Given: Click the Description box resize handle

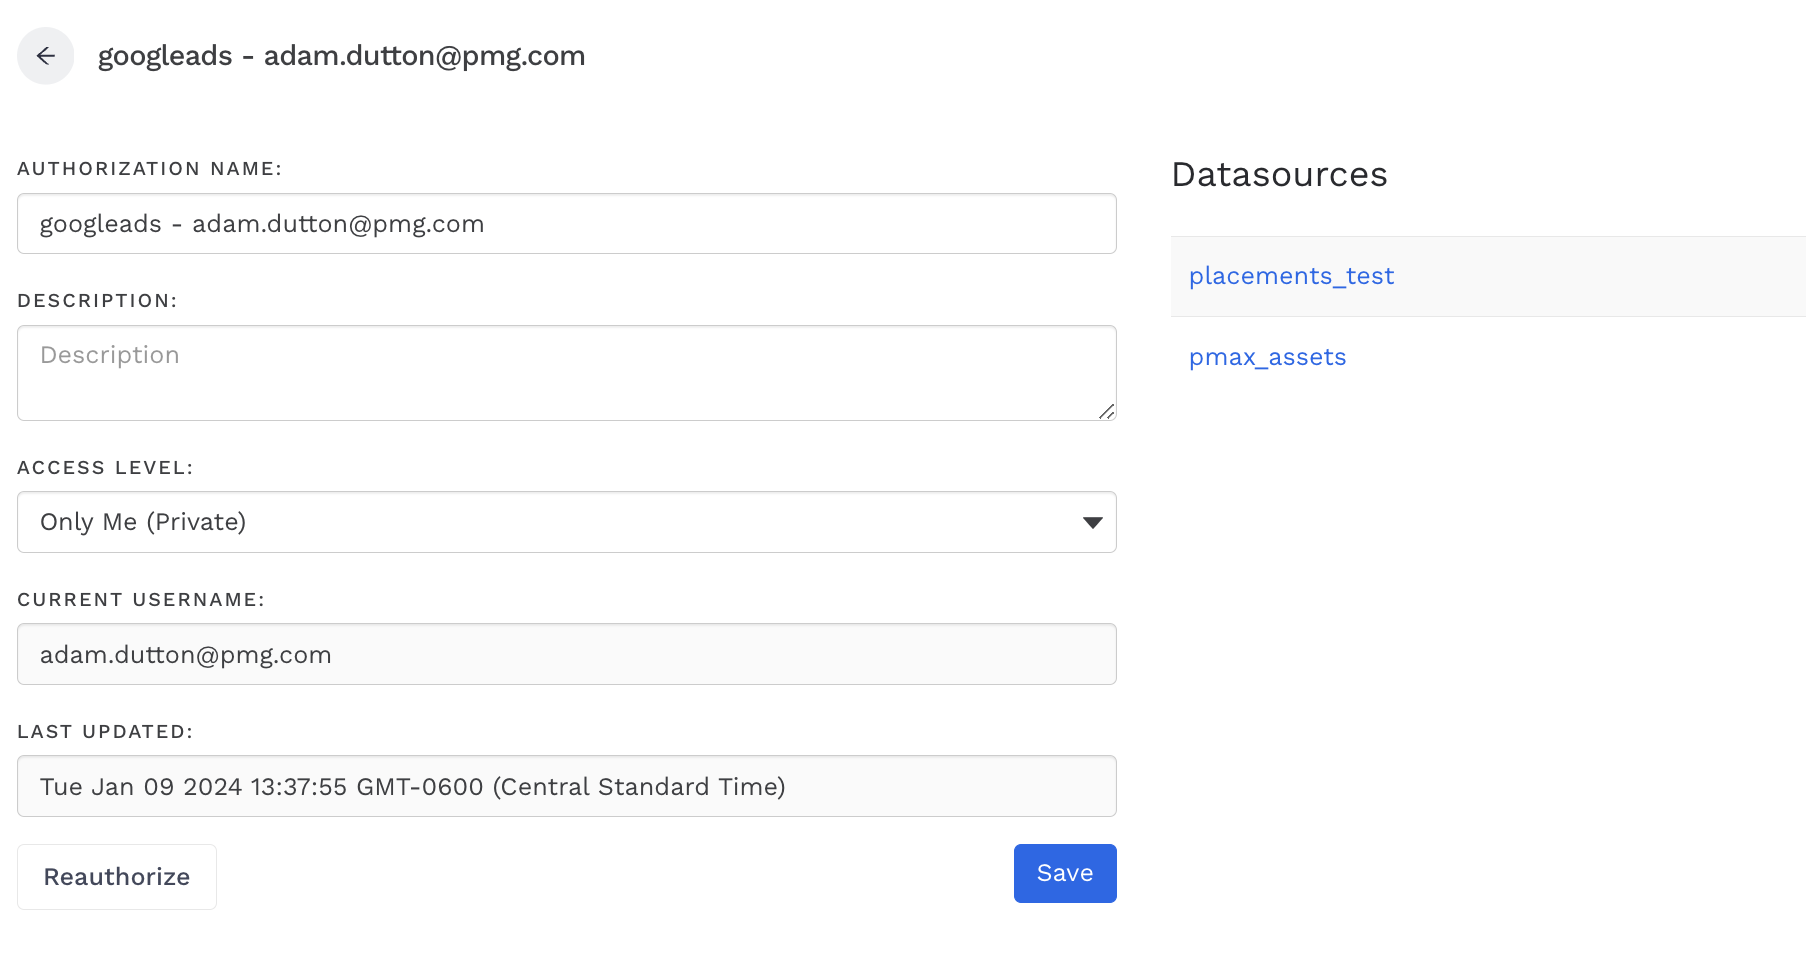Looking at the screenshot, I should point(1106,411).
